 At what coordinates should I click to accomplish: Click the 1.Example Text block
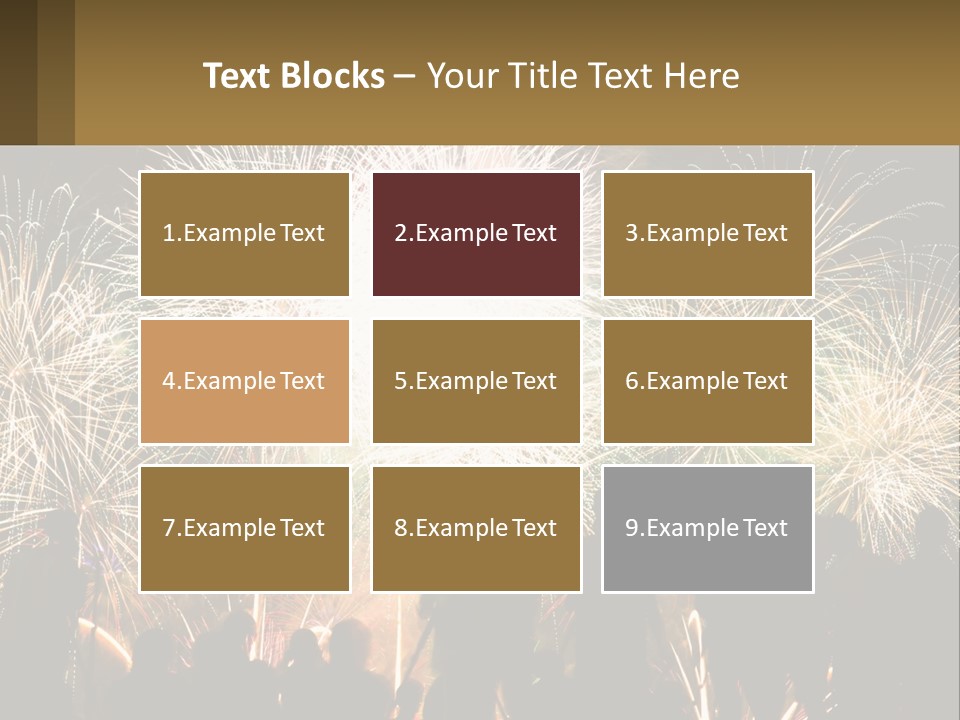(244, 234)
